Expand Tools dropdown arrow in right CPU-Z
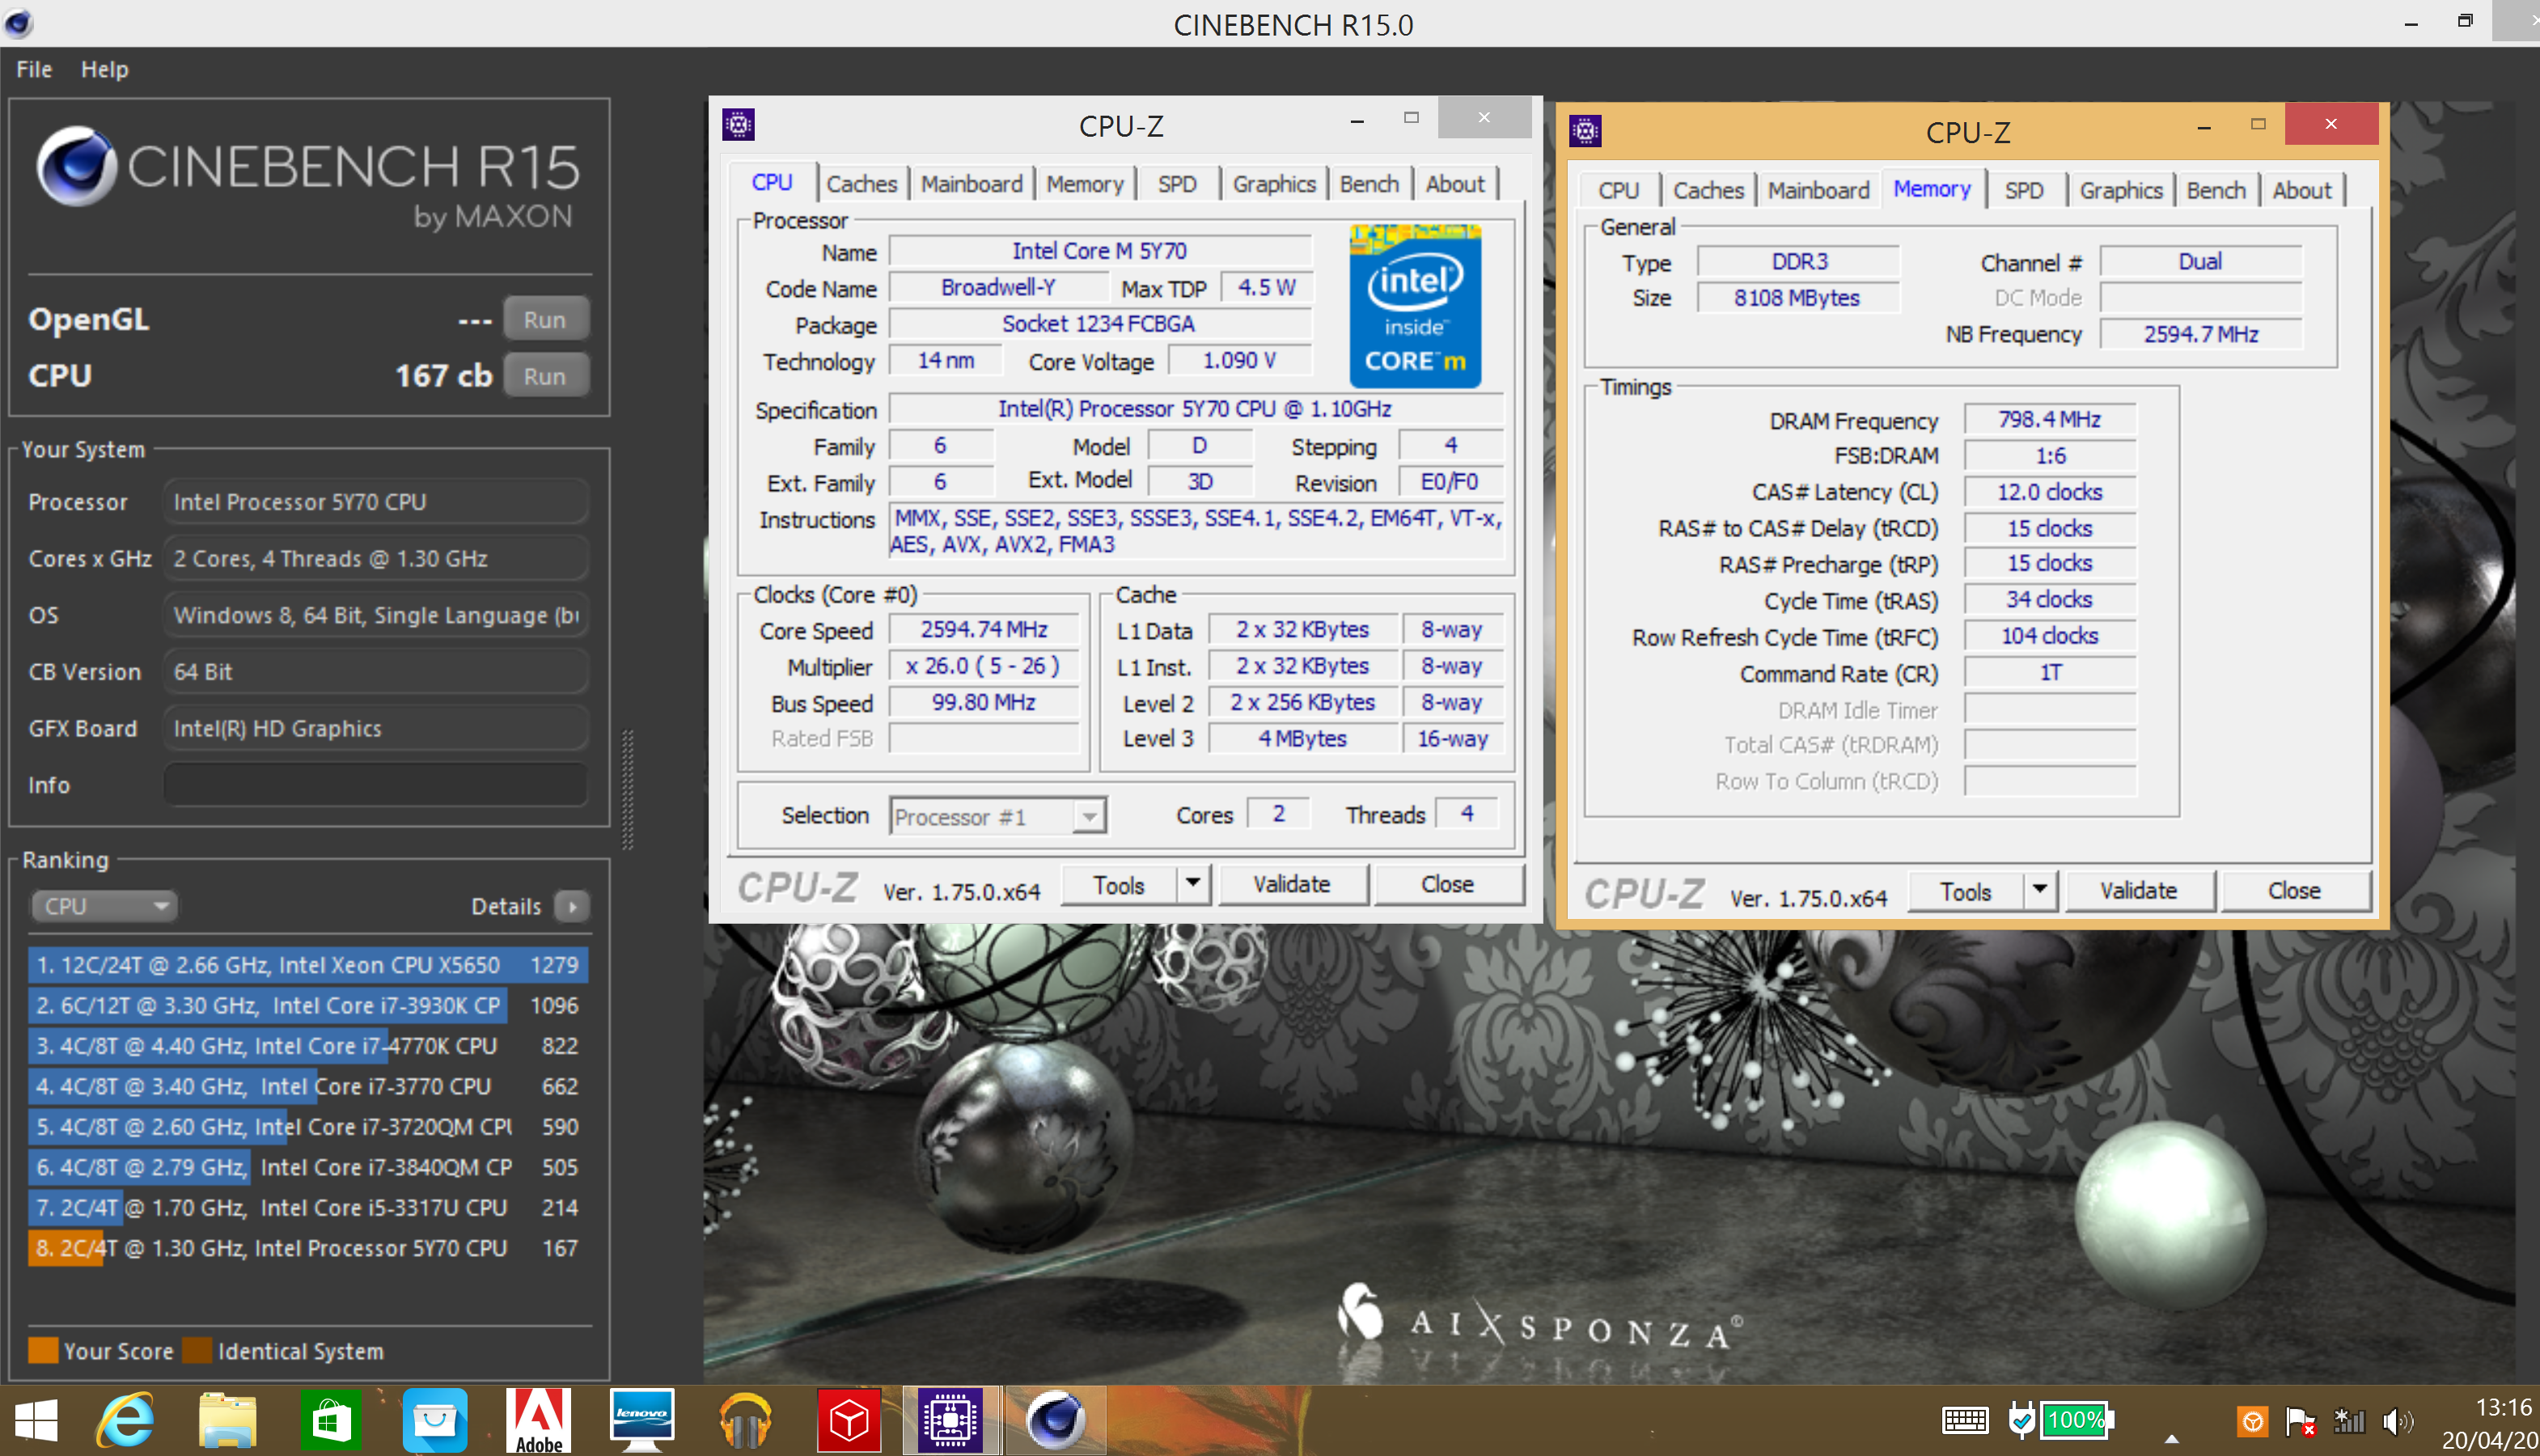Screen dimensions: 2540x1456 2039,890
